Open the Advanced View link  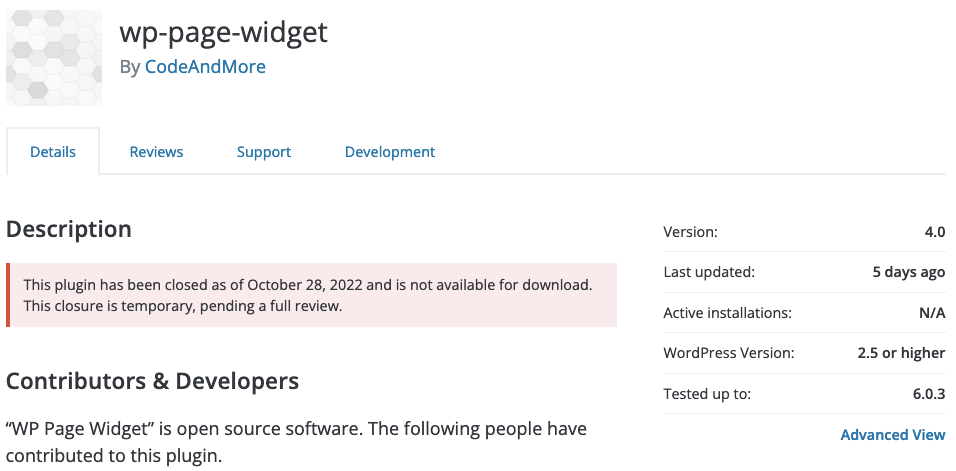pyautogui.click(x=893, y=434)
